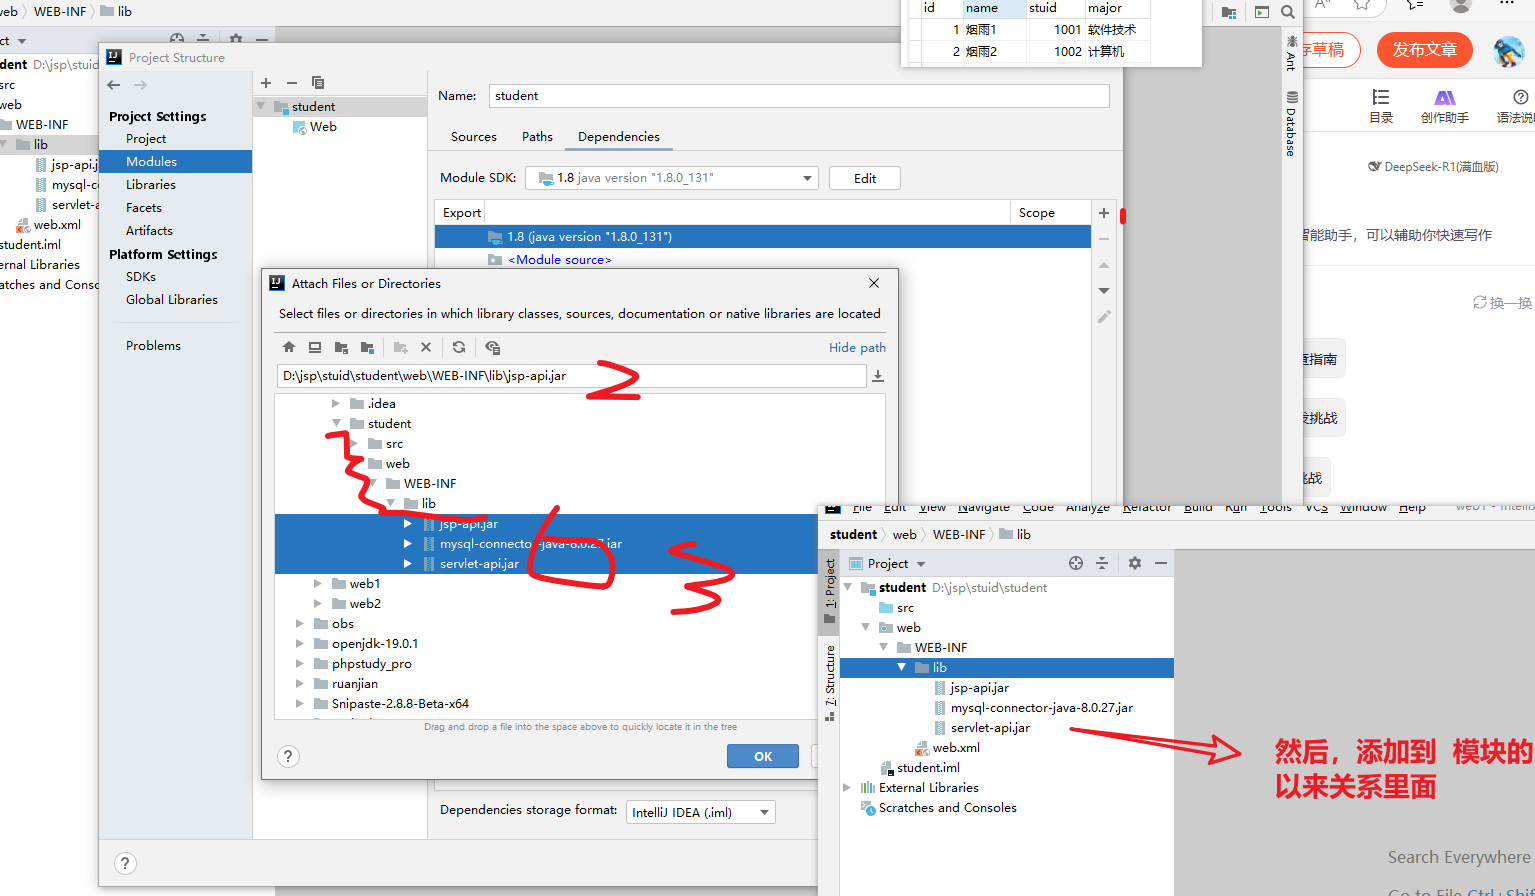
Task: Click the delete X icon in Attach Files toolbar
Action: 426,347
